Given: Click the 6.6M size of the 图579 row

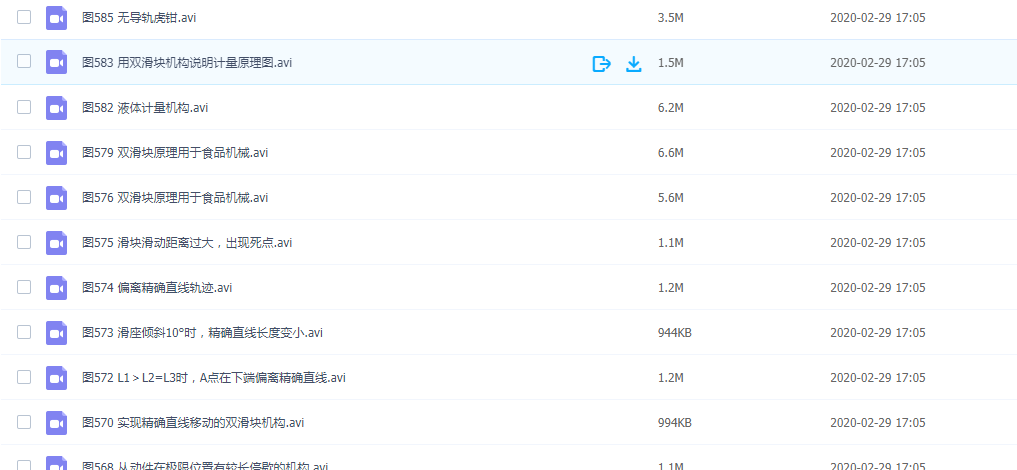Looking at the screenshot, I should tap(670, 153).
